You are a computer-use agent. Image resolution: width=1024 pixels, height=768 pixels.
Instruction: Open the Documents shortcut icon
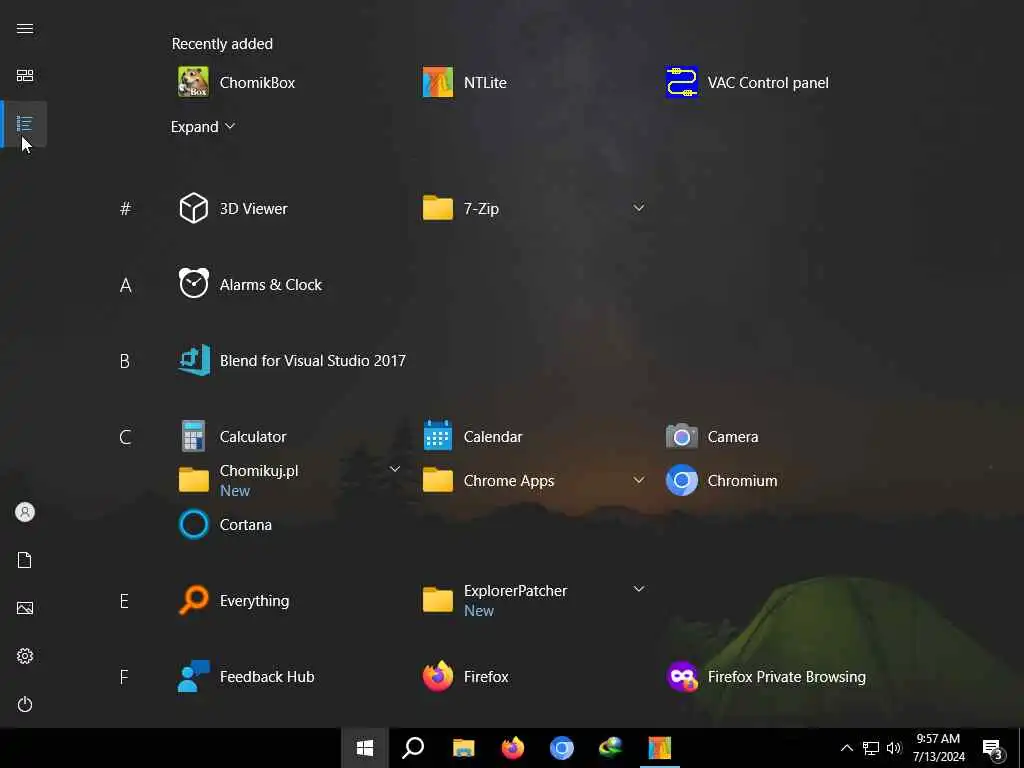25,560
